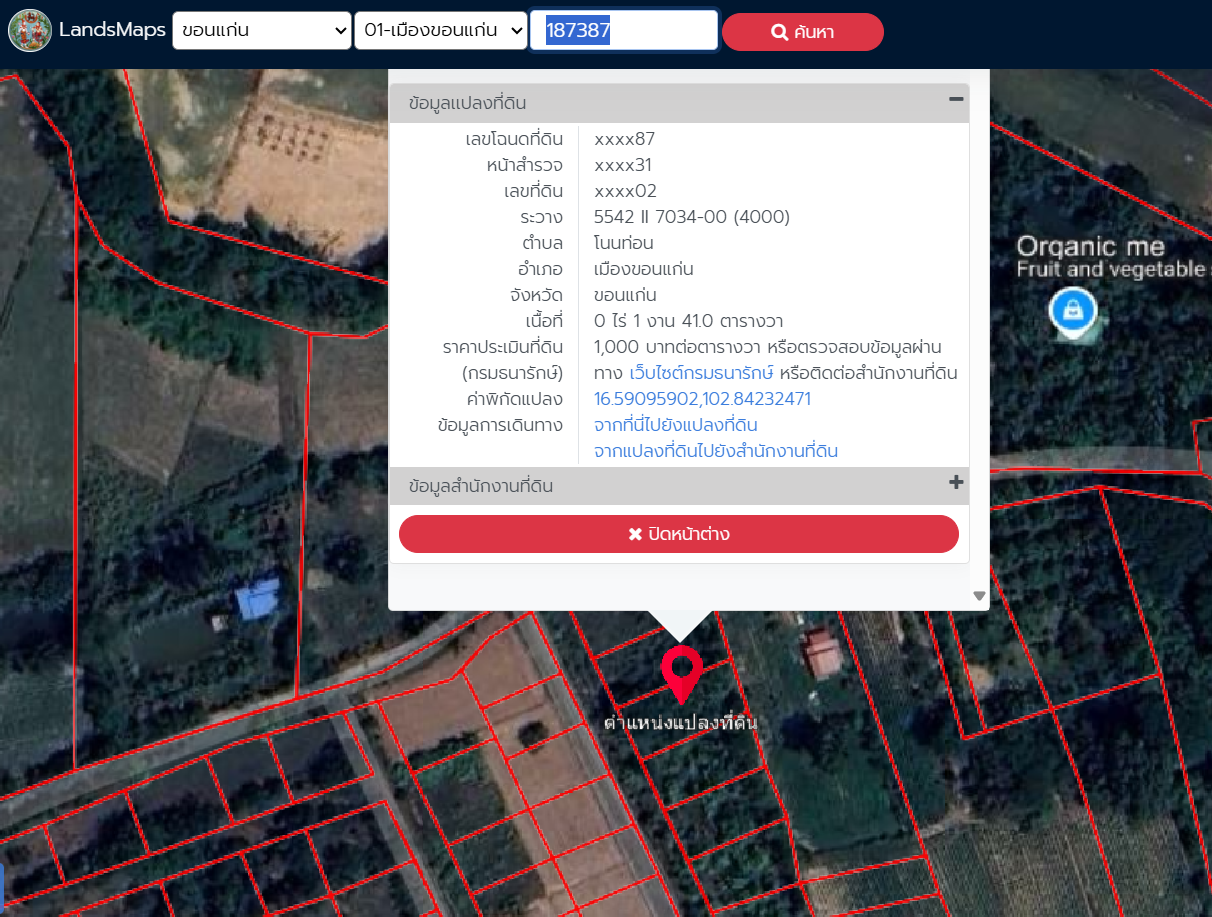
Task: Click the X icon on ปิดหน้าต่าง
Action: pos(635,534)
